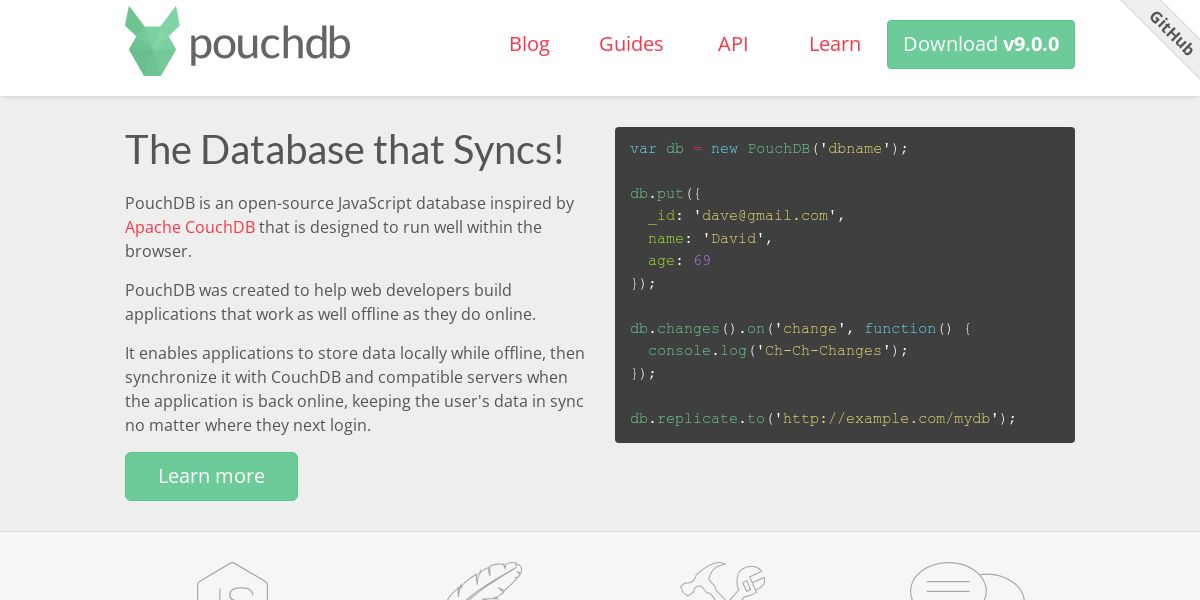
Task: Click the code line 'var db = new PouchDB('dbname');'
Action: [x=769, y=148]
